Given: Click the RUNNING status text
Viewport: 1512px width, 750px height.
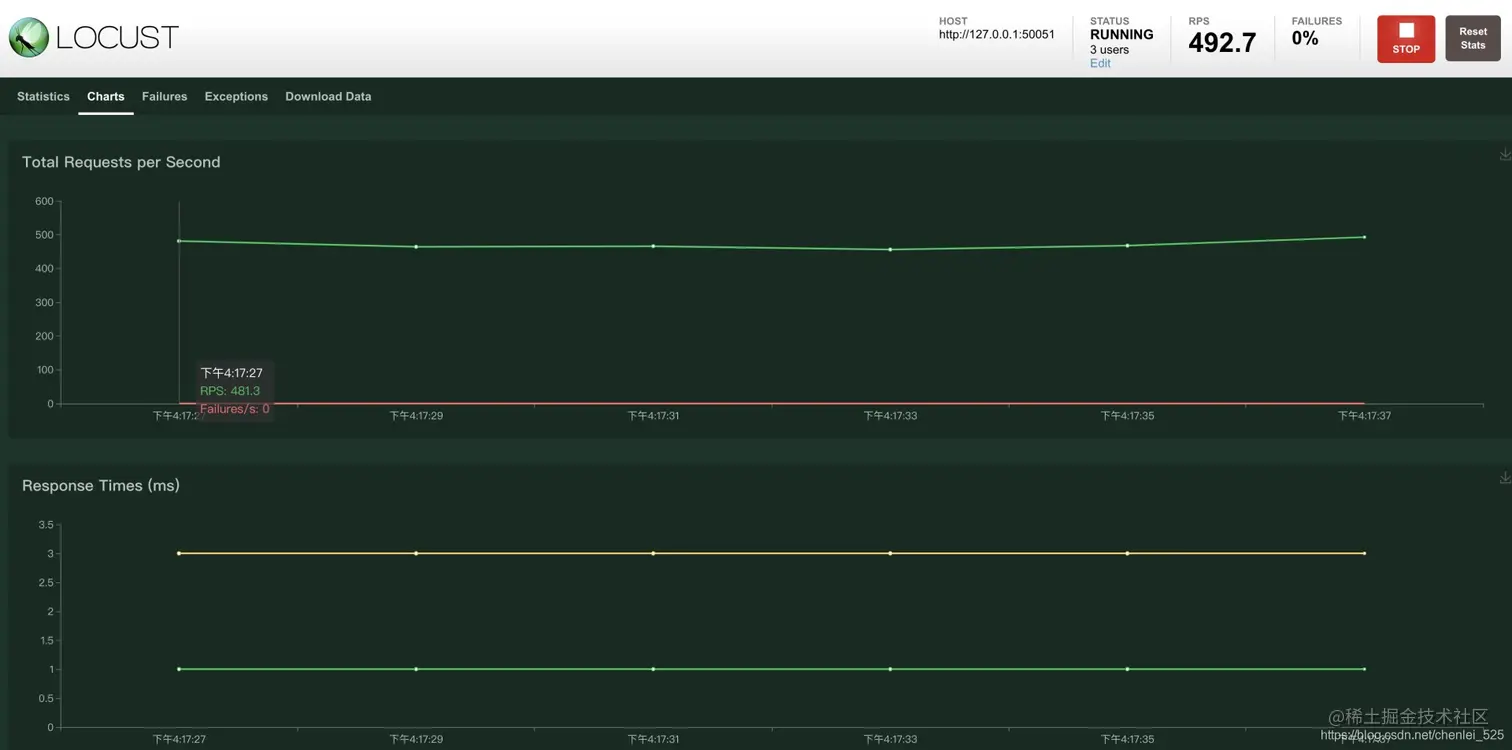Looking at the screenshot, I should tap(1121, 34).
